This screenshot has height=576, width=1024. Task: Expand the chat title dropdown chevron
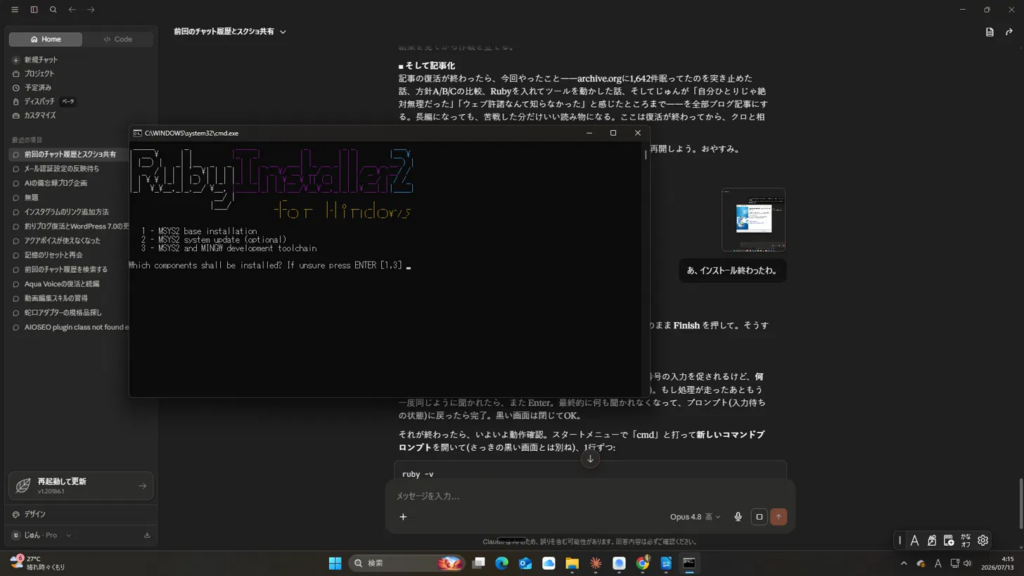coord(283,31)
